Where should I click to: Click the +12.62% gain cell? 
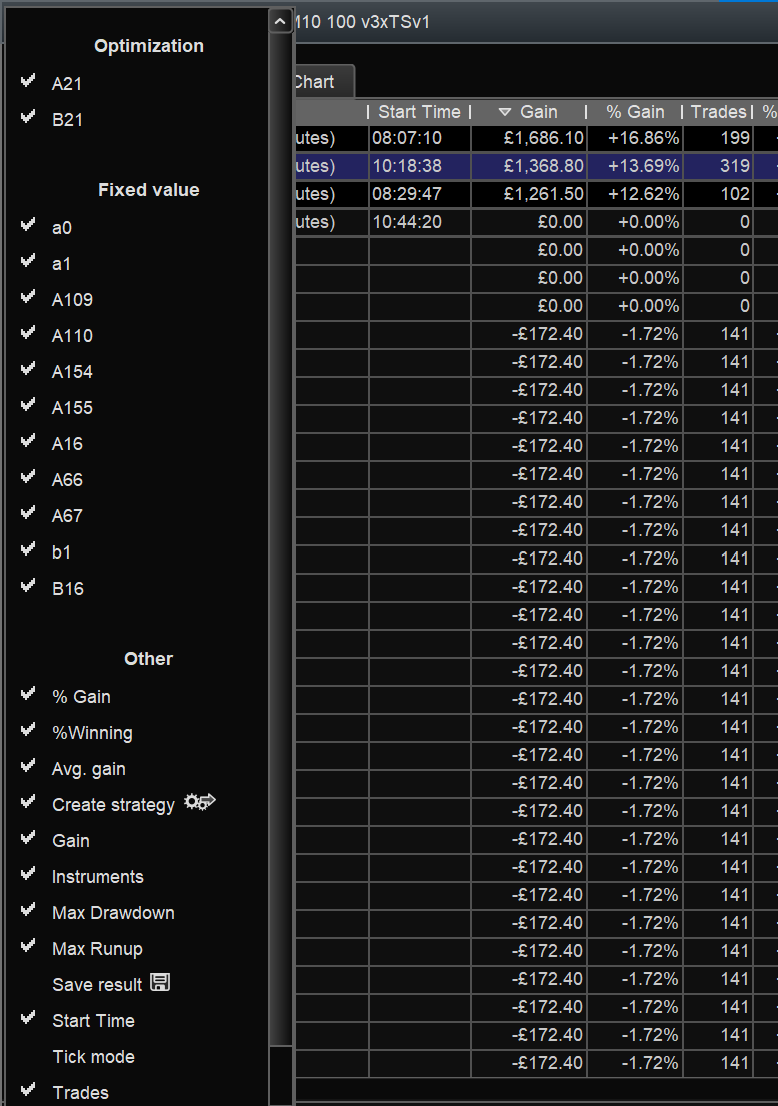(x=635, y=194)
